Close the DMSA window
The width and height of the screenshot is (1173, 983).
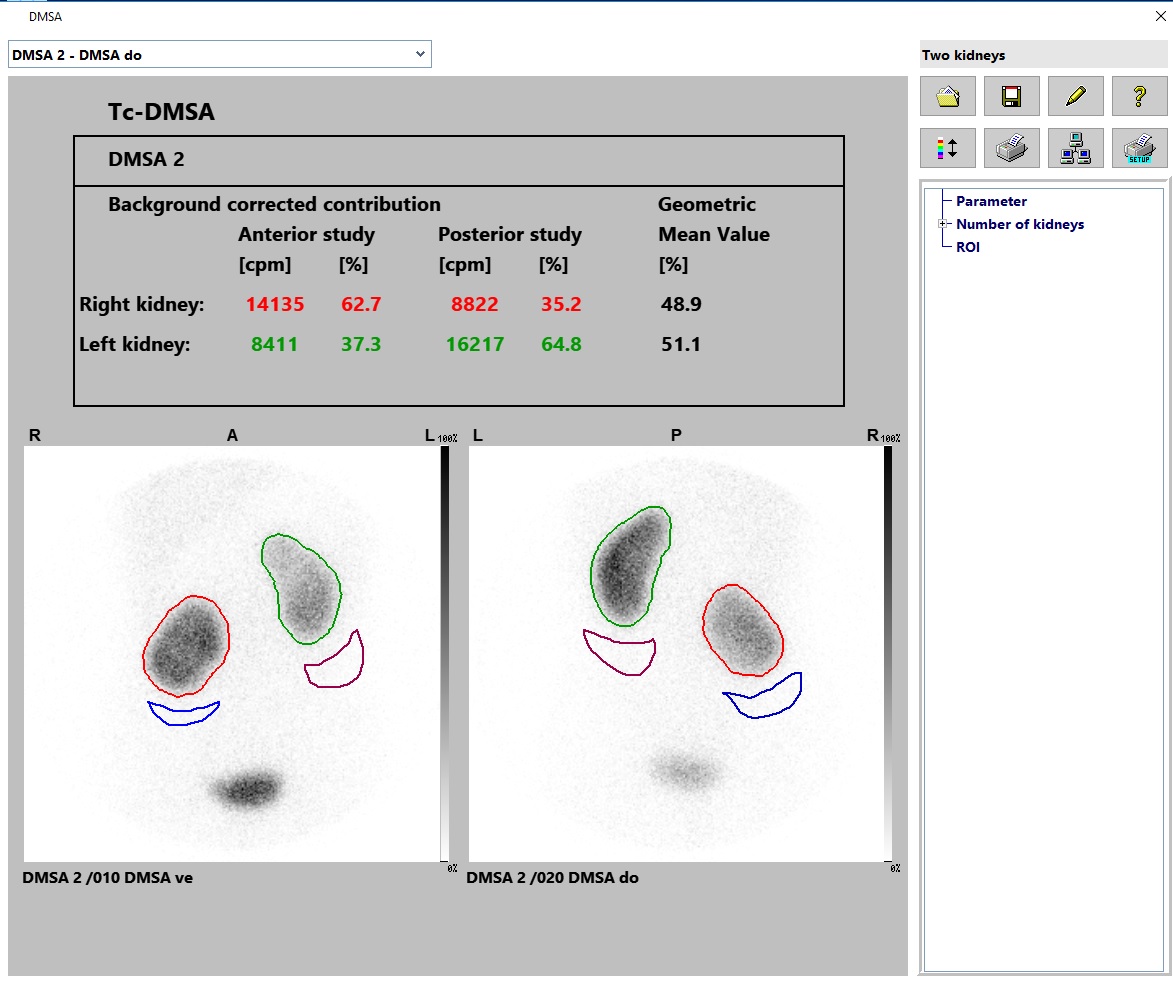[1160, 16]
